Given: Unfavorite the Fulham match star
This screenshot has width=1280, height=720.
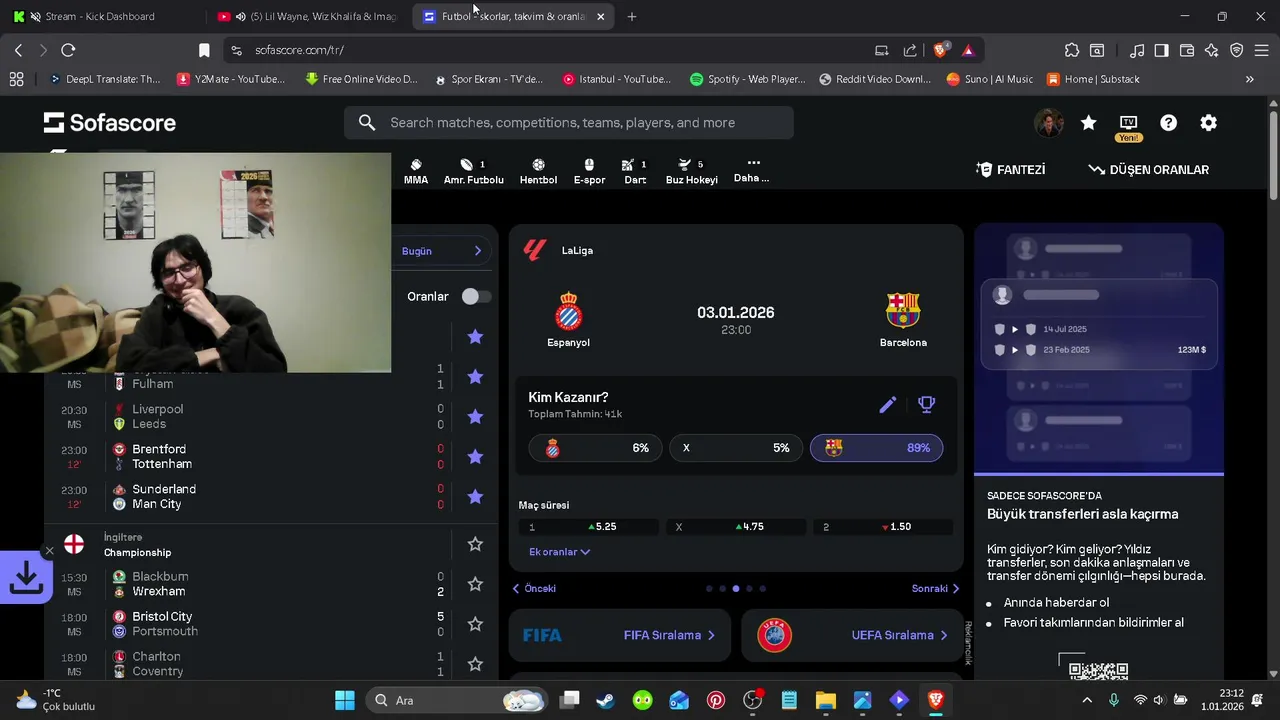Looking at the screenshot, I should tap(475, 377).
